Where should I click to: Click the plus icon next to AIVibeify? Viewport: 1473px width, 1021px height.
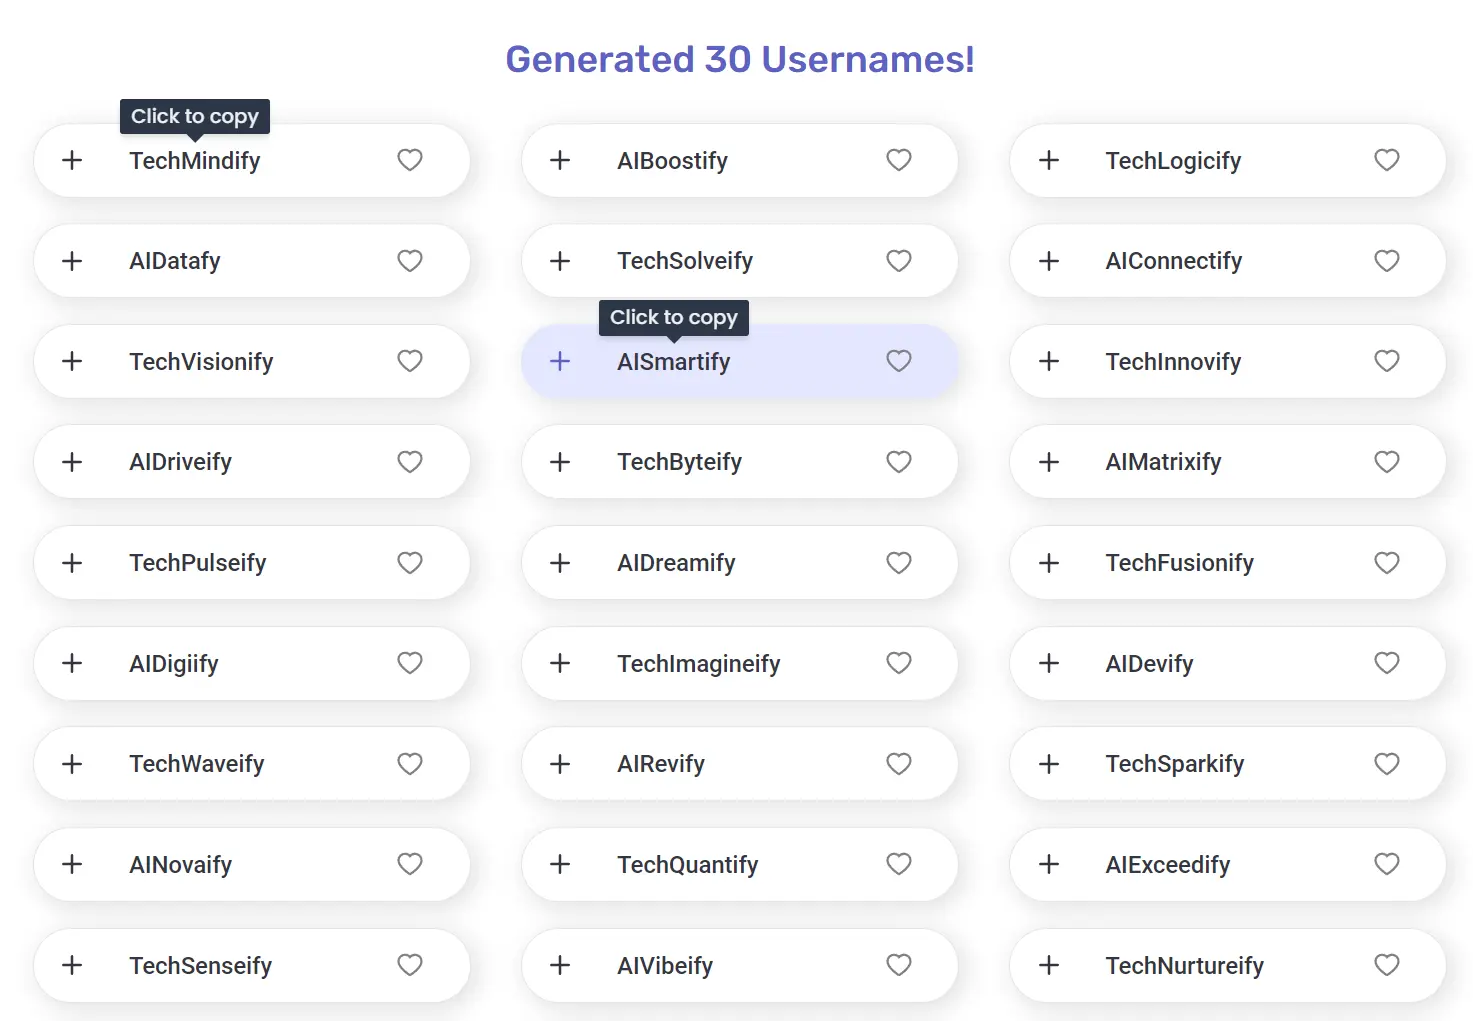(559, 965)
